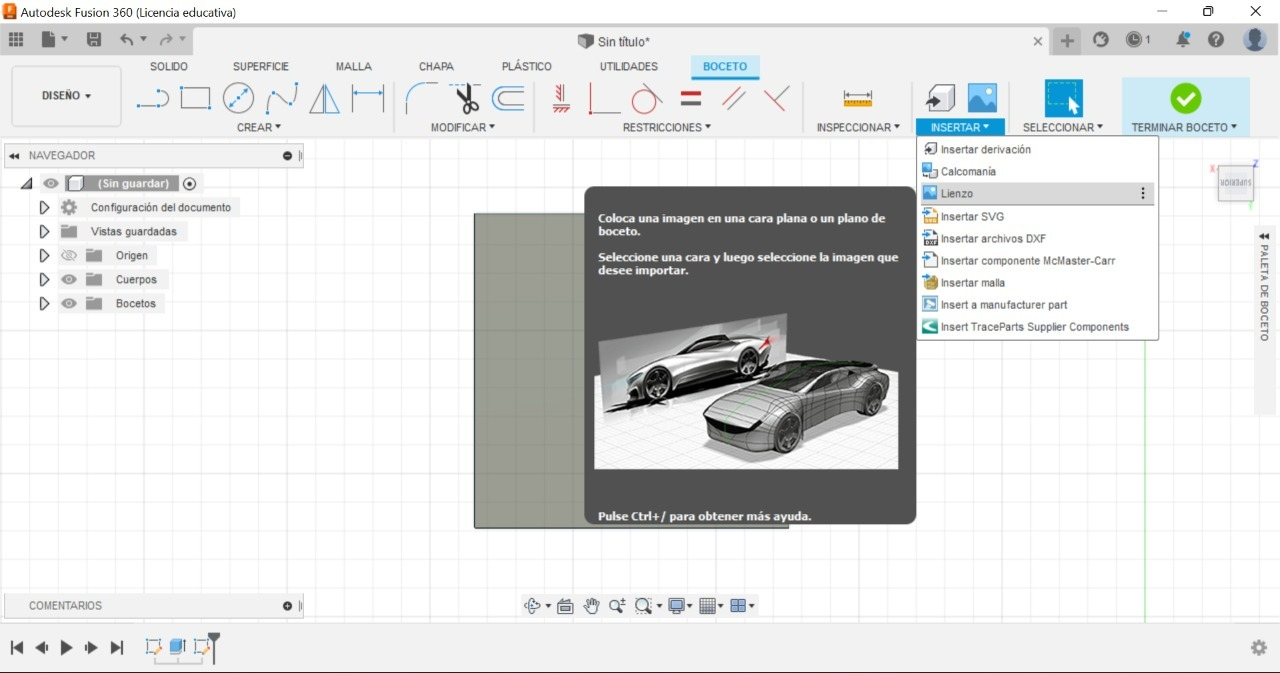Toggle visibility of Bocetos folder
Image resolution: width=1280 pixels, height=673 pixels.
(x=69, y=304)
